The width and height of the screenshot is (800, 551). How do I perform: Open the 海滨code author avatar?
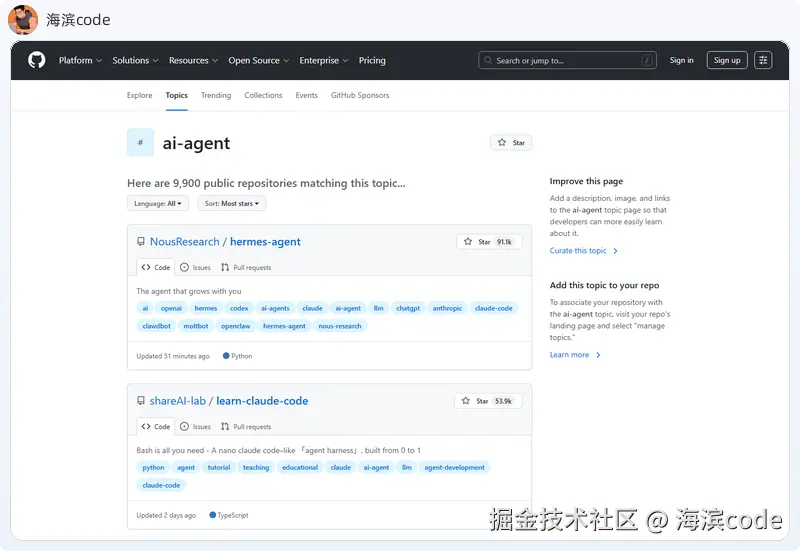[x=23, y=19]
